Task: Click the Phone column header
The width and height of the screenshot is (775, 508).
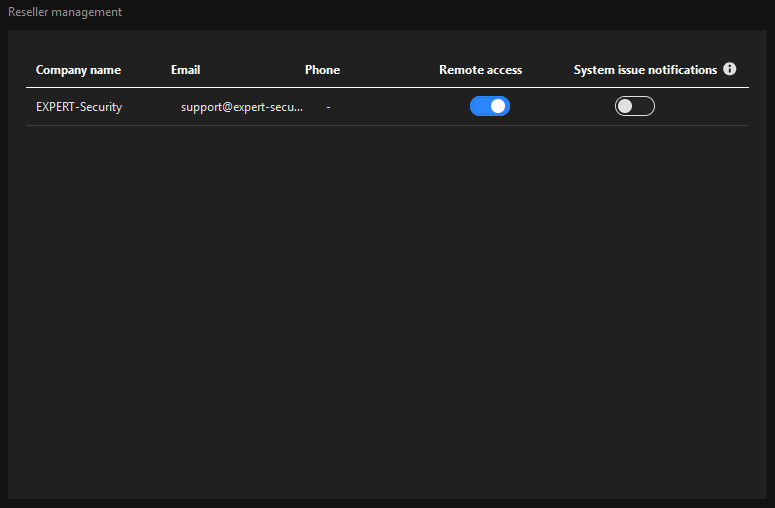Action: pos(322,70)
